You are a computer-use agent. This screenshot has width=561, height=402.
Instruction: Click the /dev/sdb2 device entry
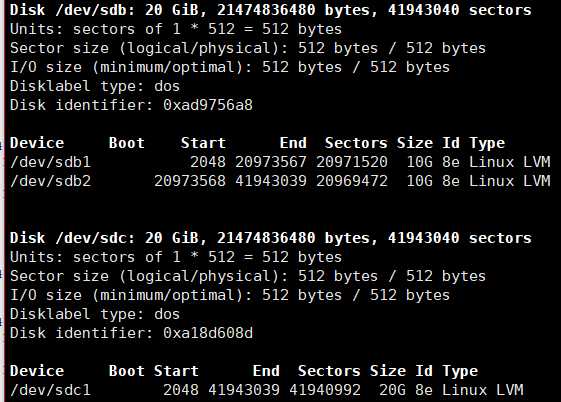[50, 181]
